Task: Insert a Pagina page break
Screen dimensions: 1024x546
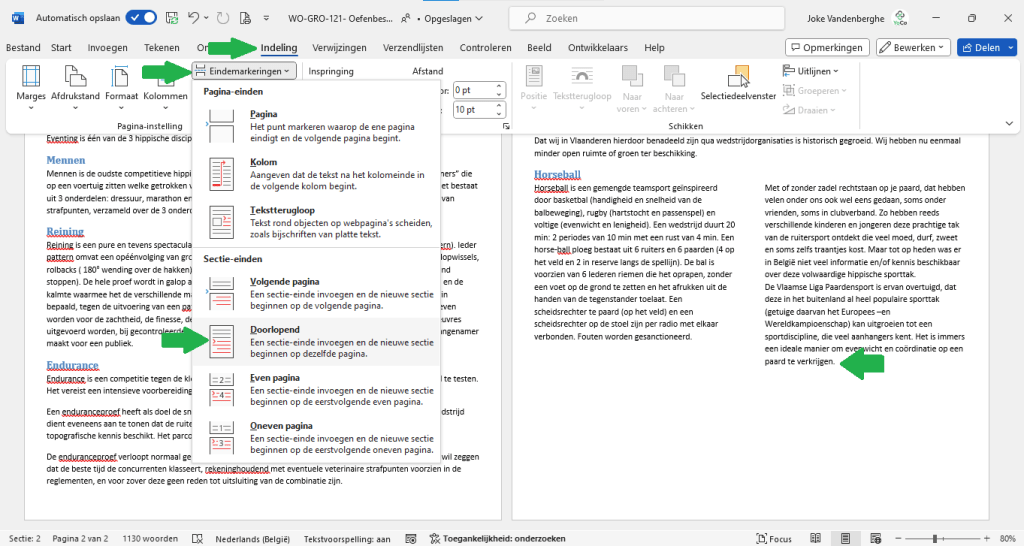Action: click(x=316, y=125)
